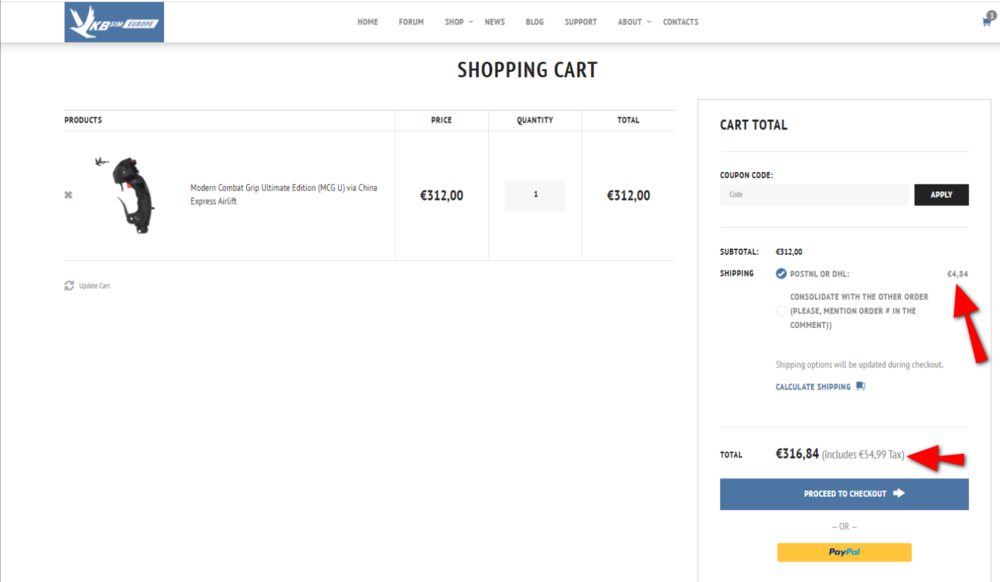1000x582 pixels.
Task: Open the shopping cart icon in header
Action: point(987,21)
